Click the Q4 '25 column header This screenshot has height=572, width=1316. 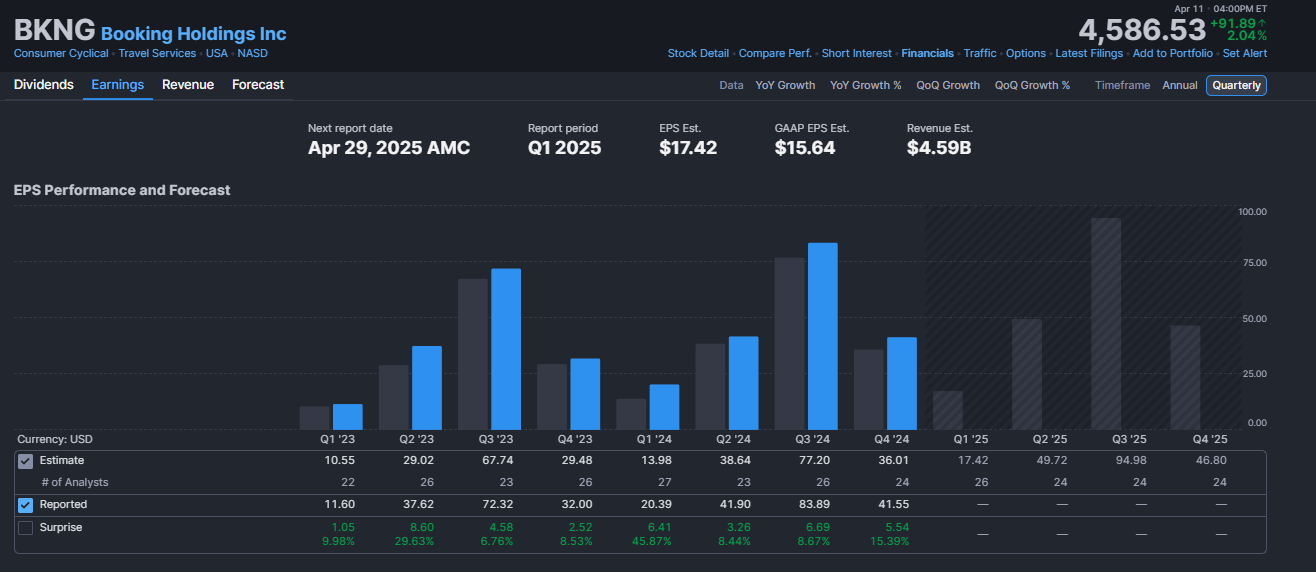click(x=1210, y=439)
